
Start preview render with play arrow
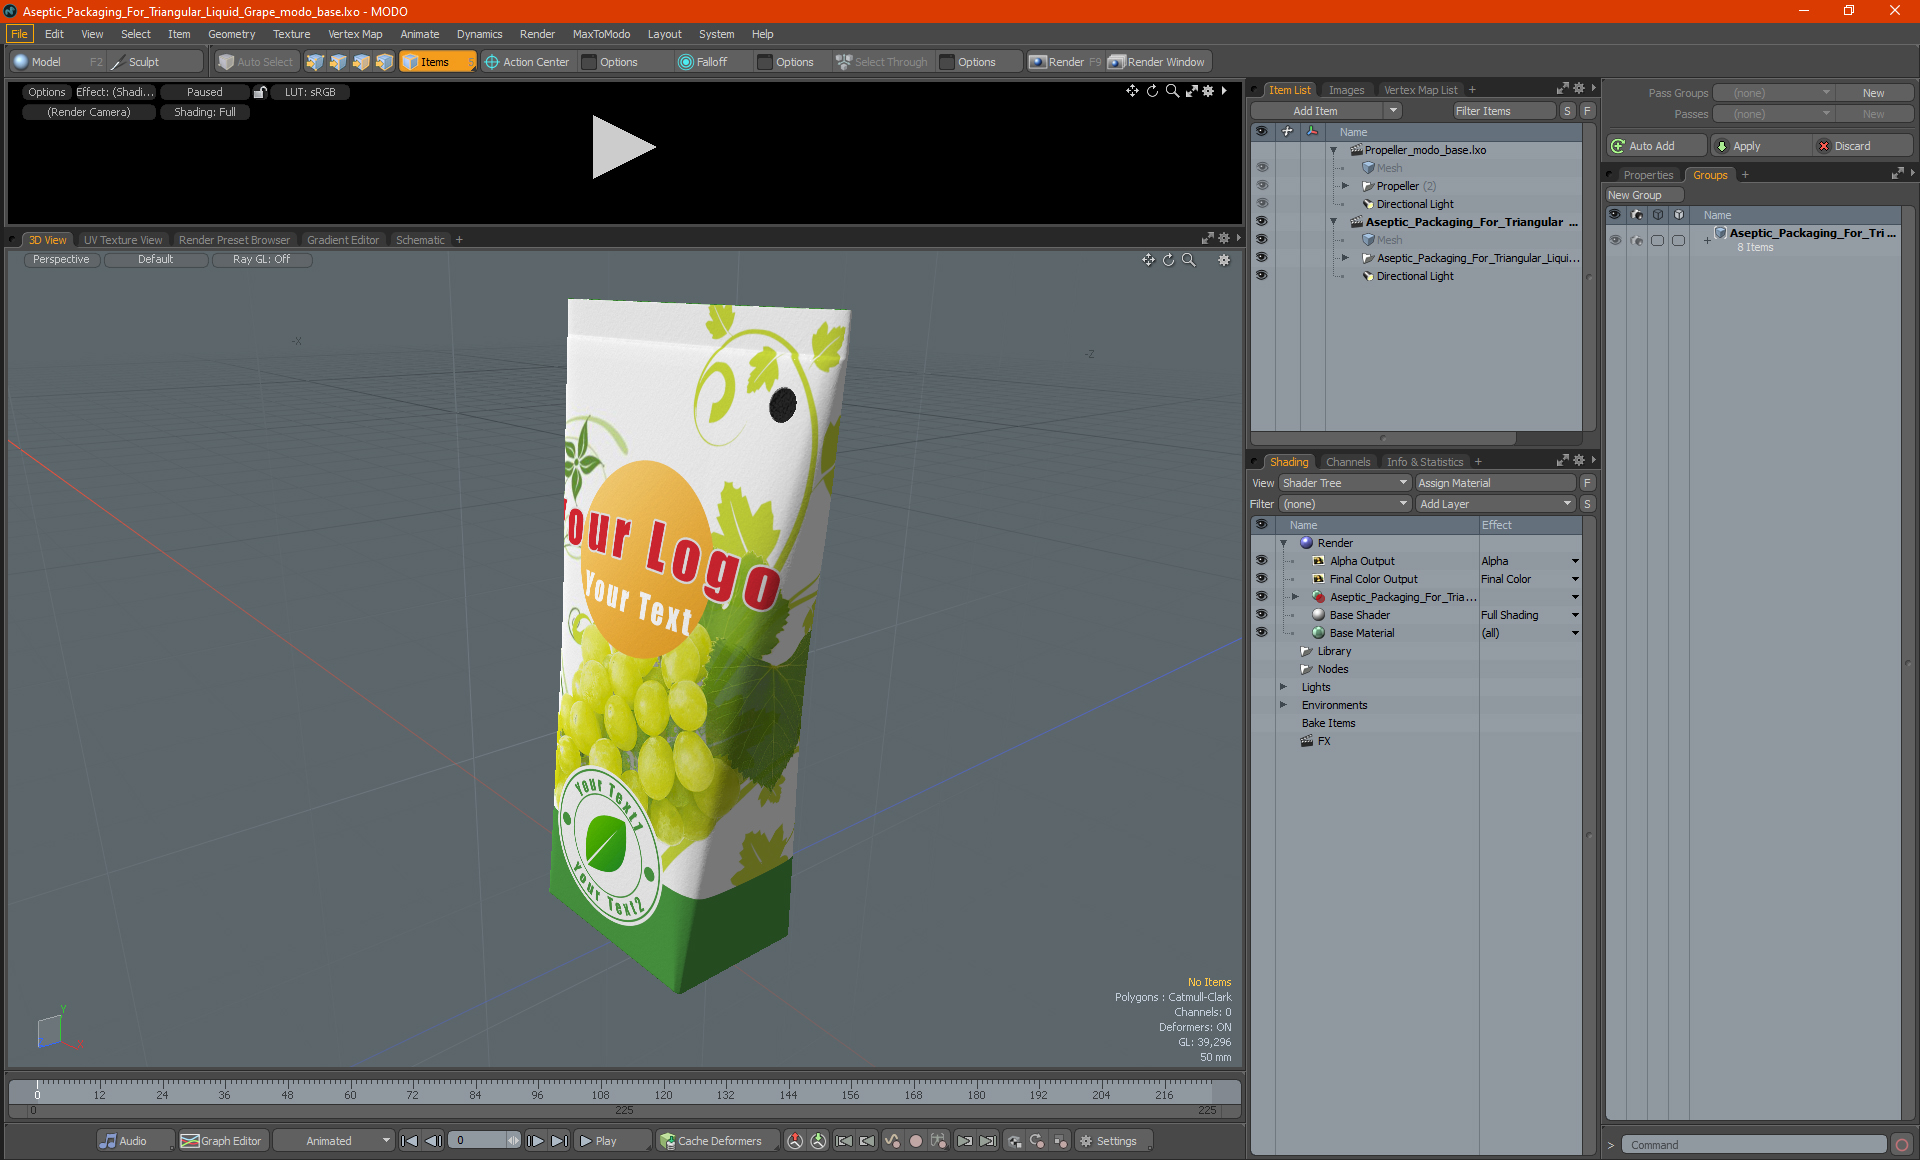622,147
